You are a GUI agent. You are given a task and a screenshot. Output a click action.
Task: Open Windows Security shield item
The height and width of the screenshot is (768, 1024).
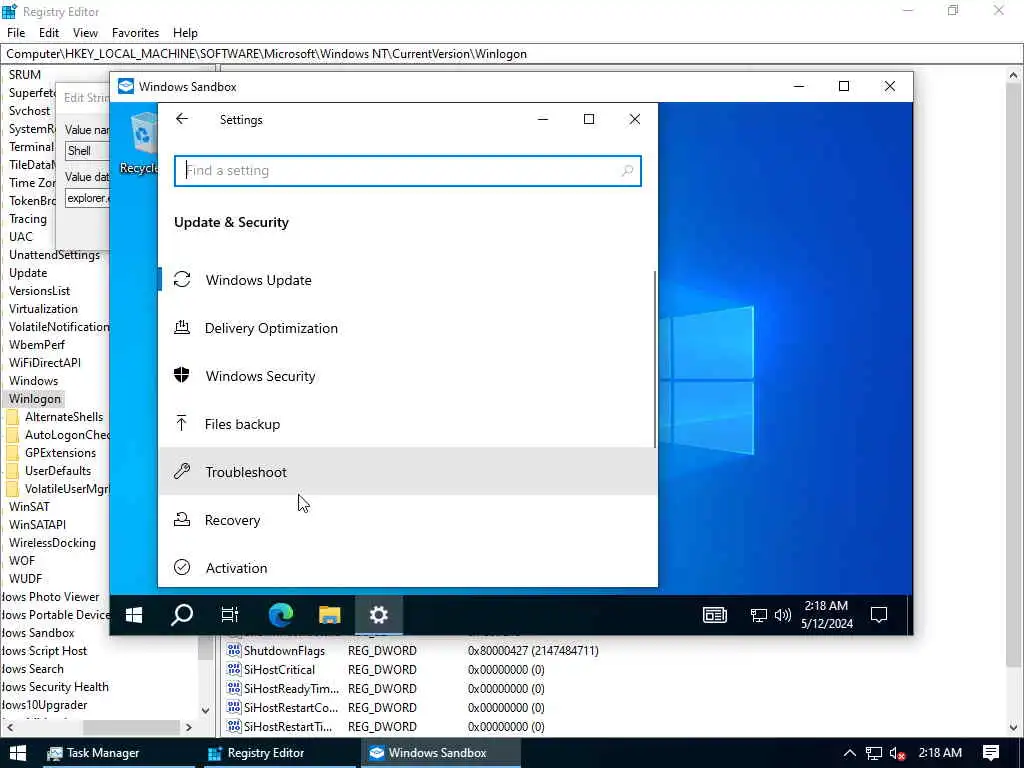408,376
